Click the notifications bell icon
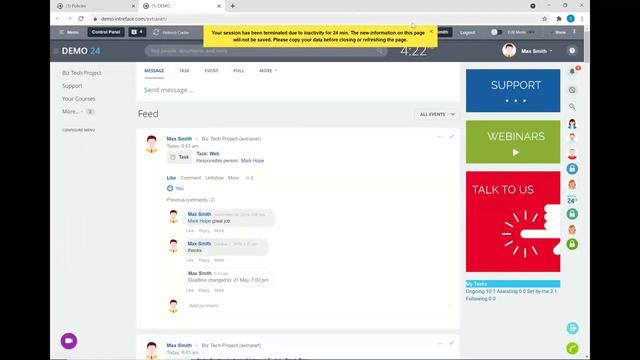Screen dimensions: 640x360 coord(572,71)
